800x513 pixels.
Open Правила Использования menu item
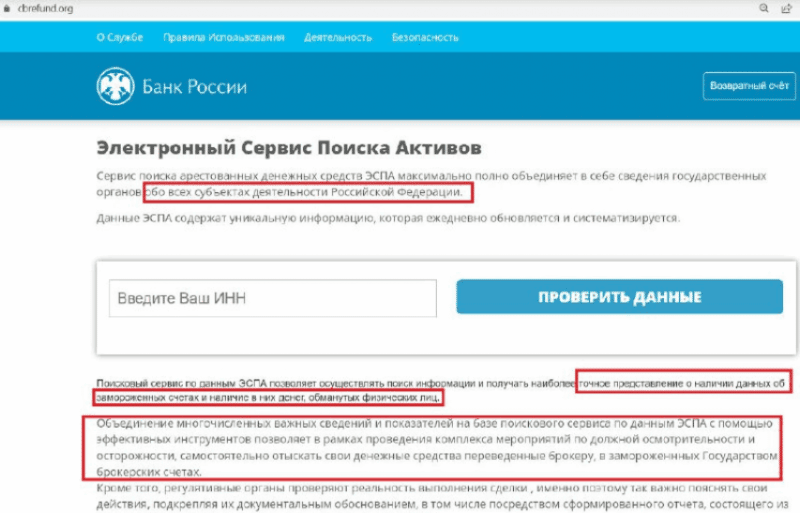click(x=224, y=37)
